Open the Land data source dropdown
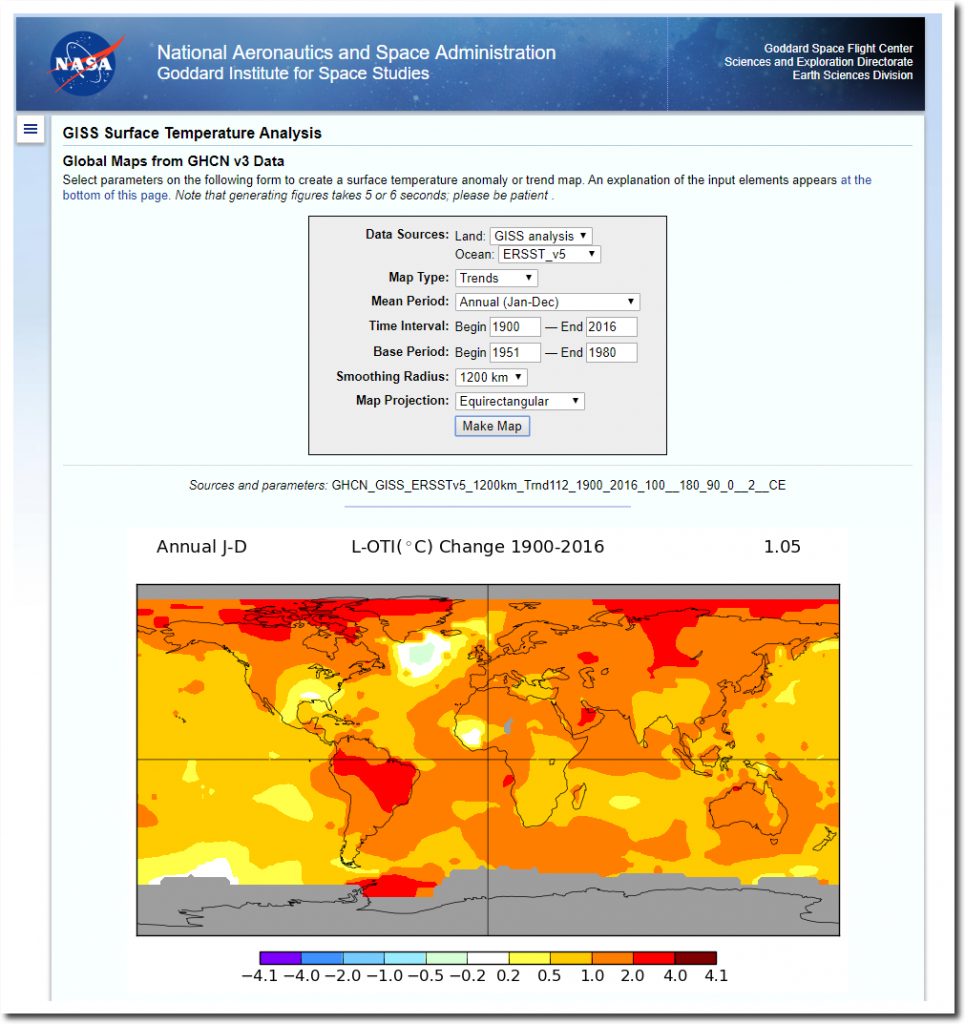Image resolution: width=965 pixels, height=1024 pixels. [x=541, y=236]
